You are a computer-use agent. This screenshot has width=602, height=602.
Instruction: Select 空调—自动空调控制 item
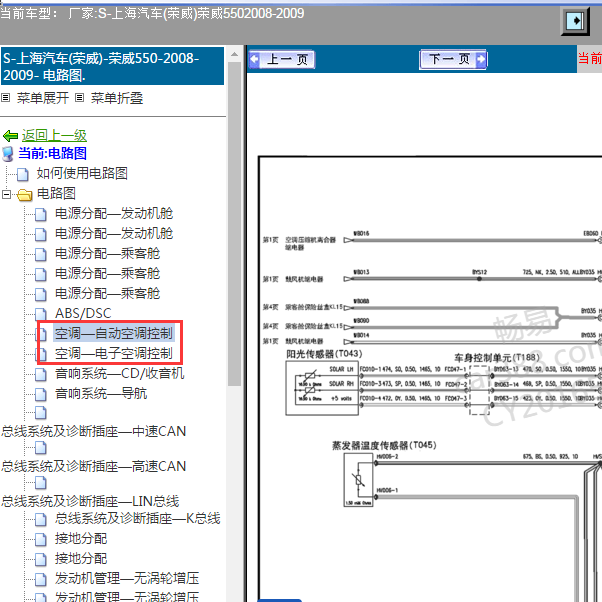[x=114, y=333]
